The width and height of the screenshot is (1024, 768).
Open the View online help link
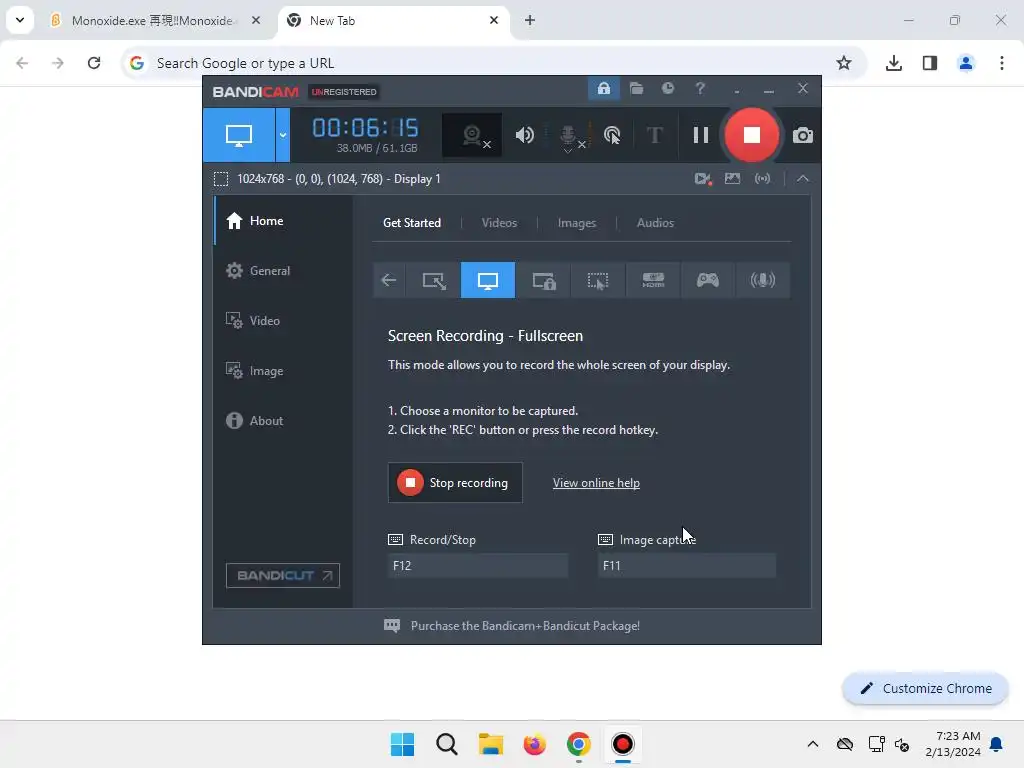(x=596, y=483)
